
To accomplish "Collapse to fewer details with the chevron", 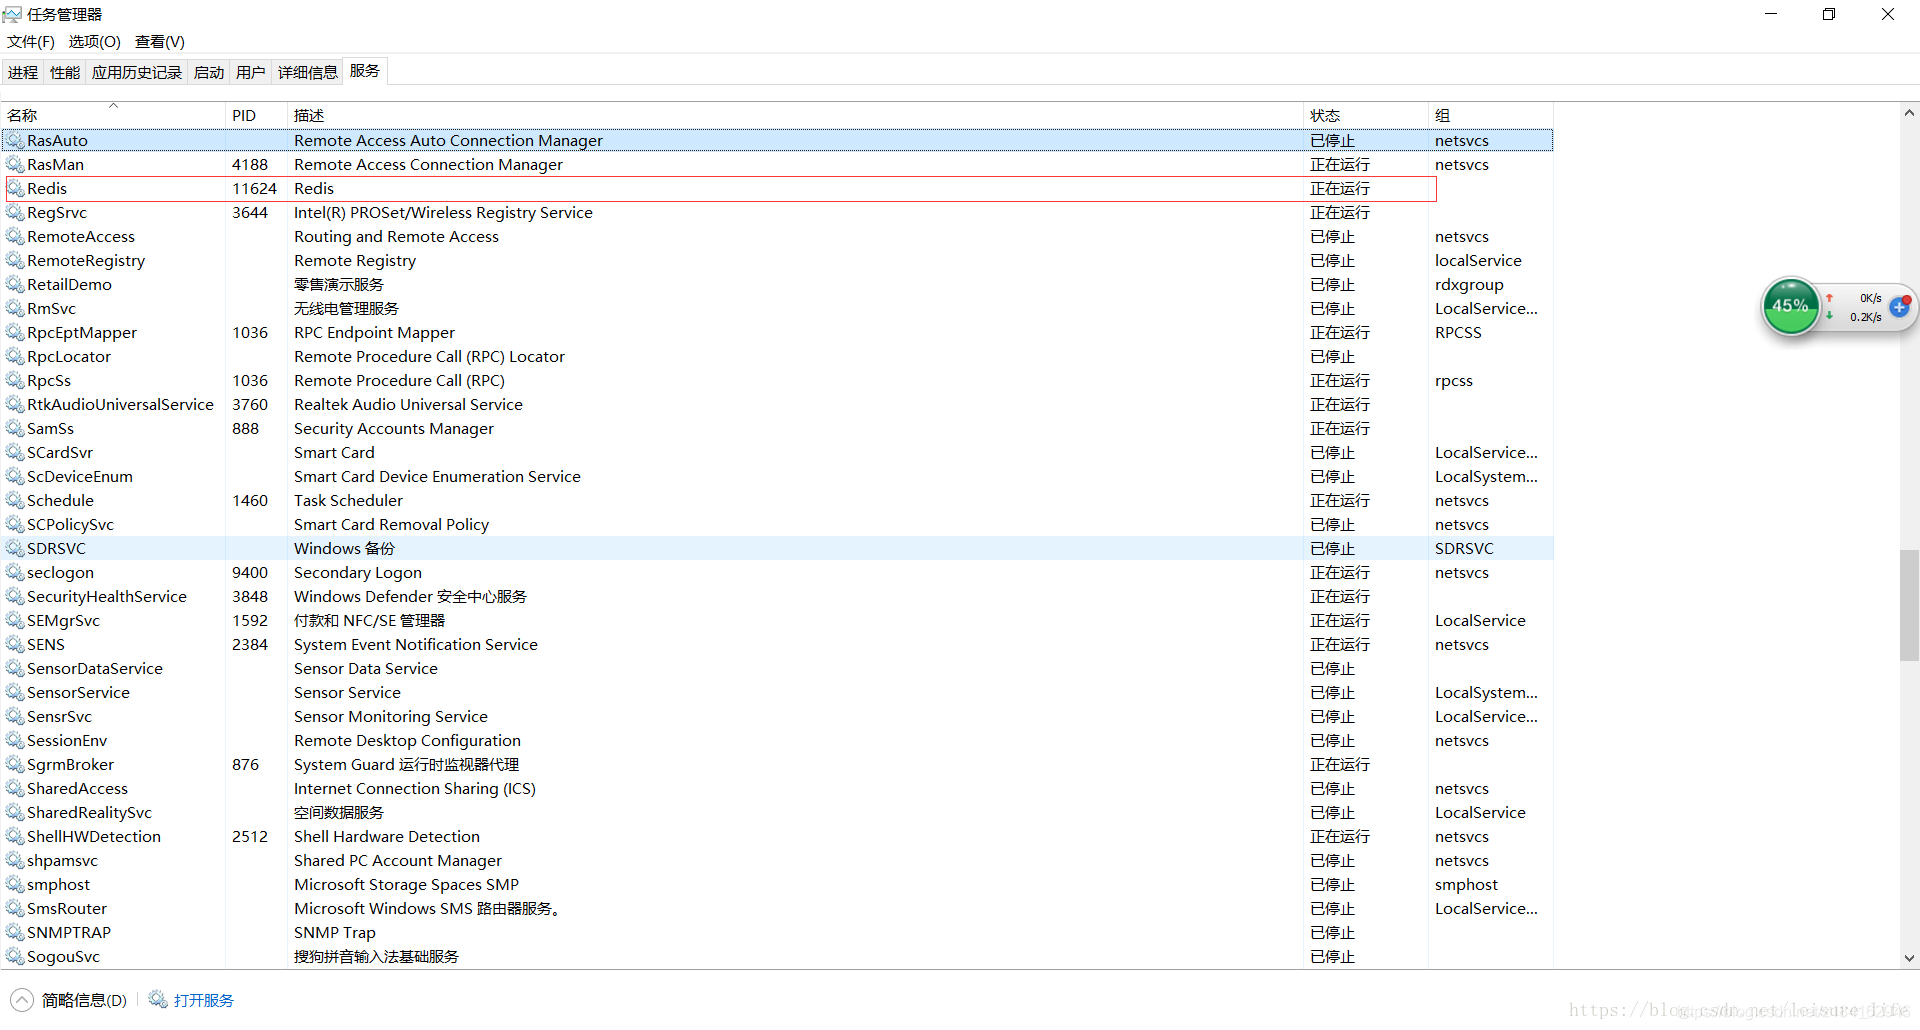I will [22, 1000].
